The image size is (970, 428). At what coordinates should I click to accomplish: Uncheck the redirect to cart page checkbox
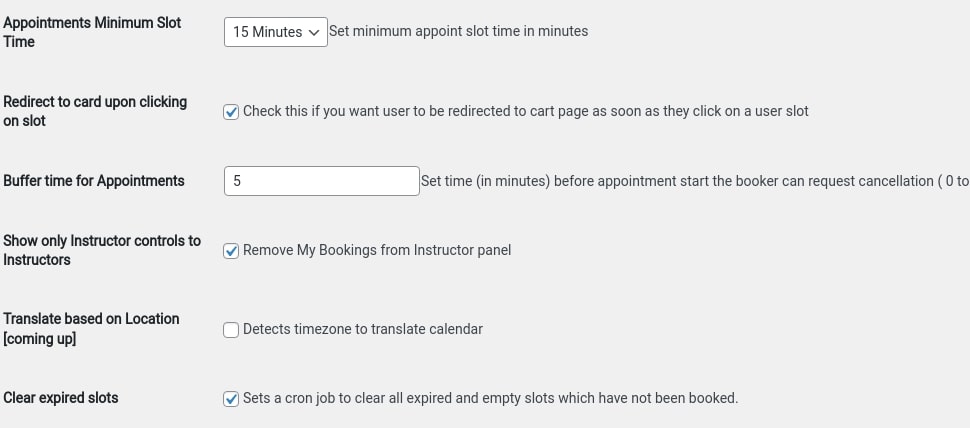click(231, 112)
